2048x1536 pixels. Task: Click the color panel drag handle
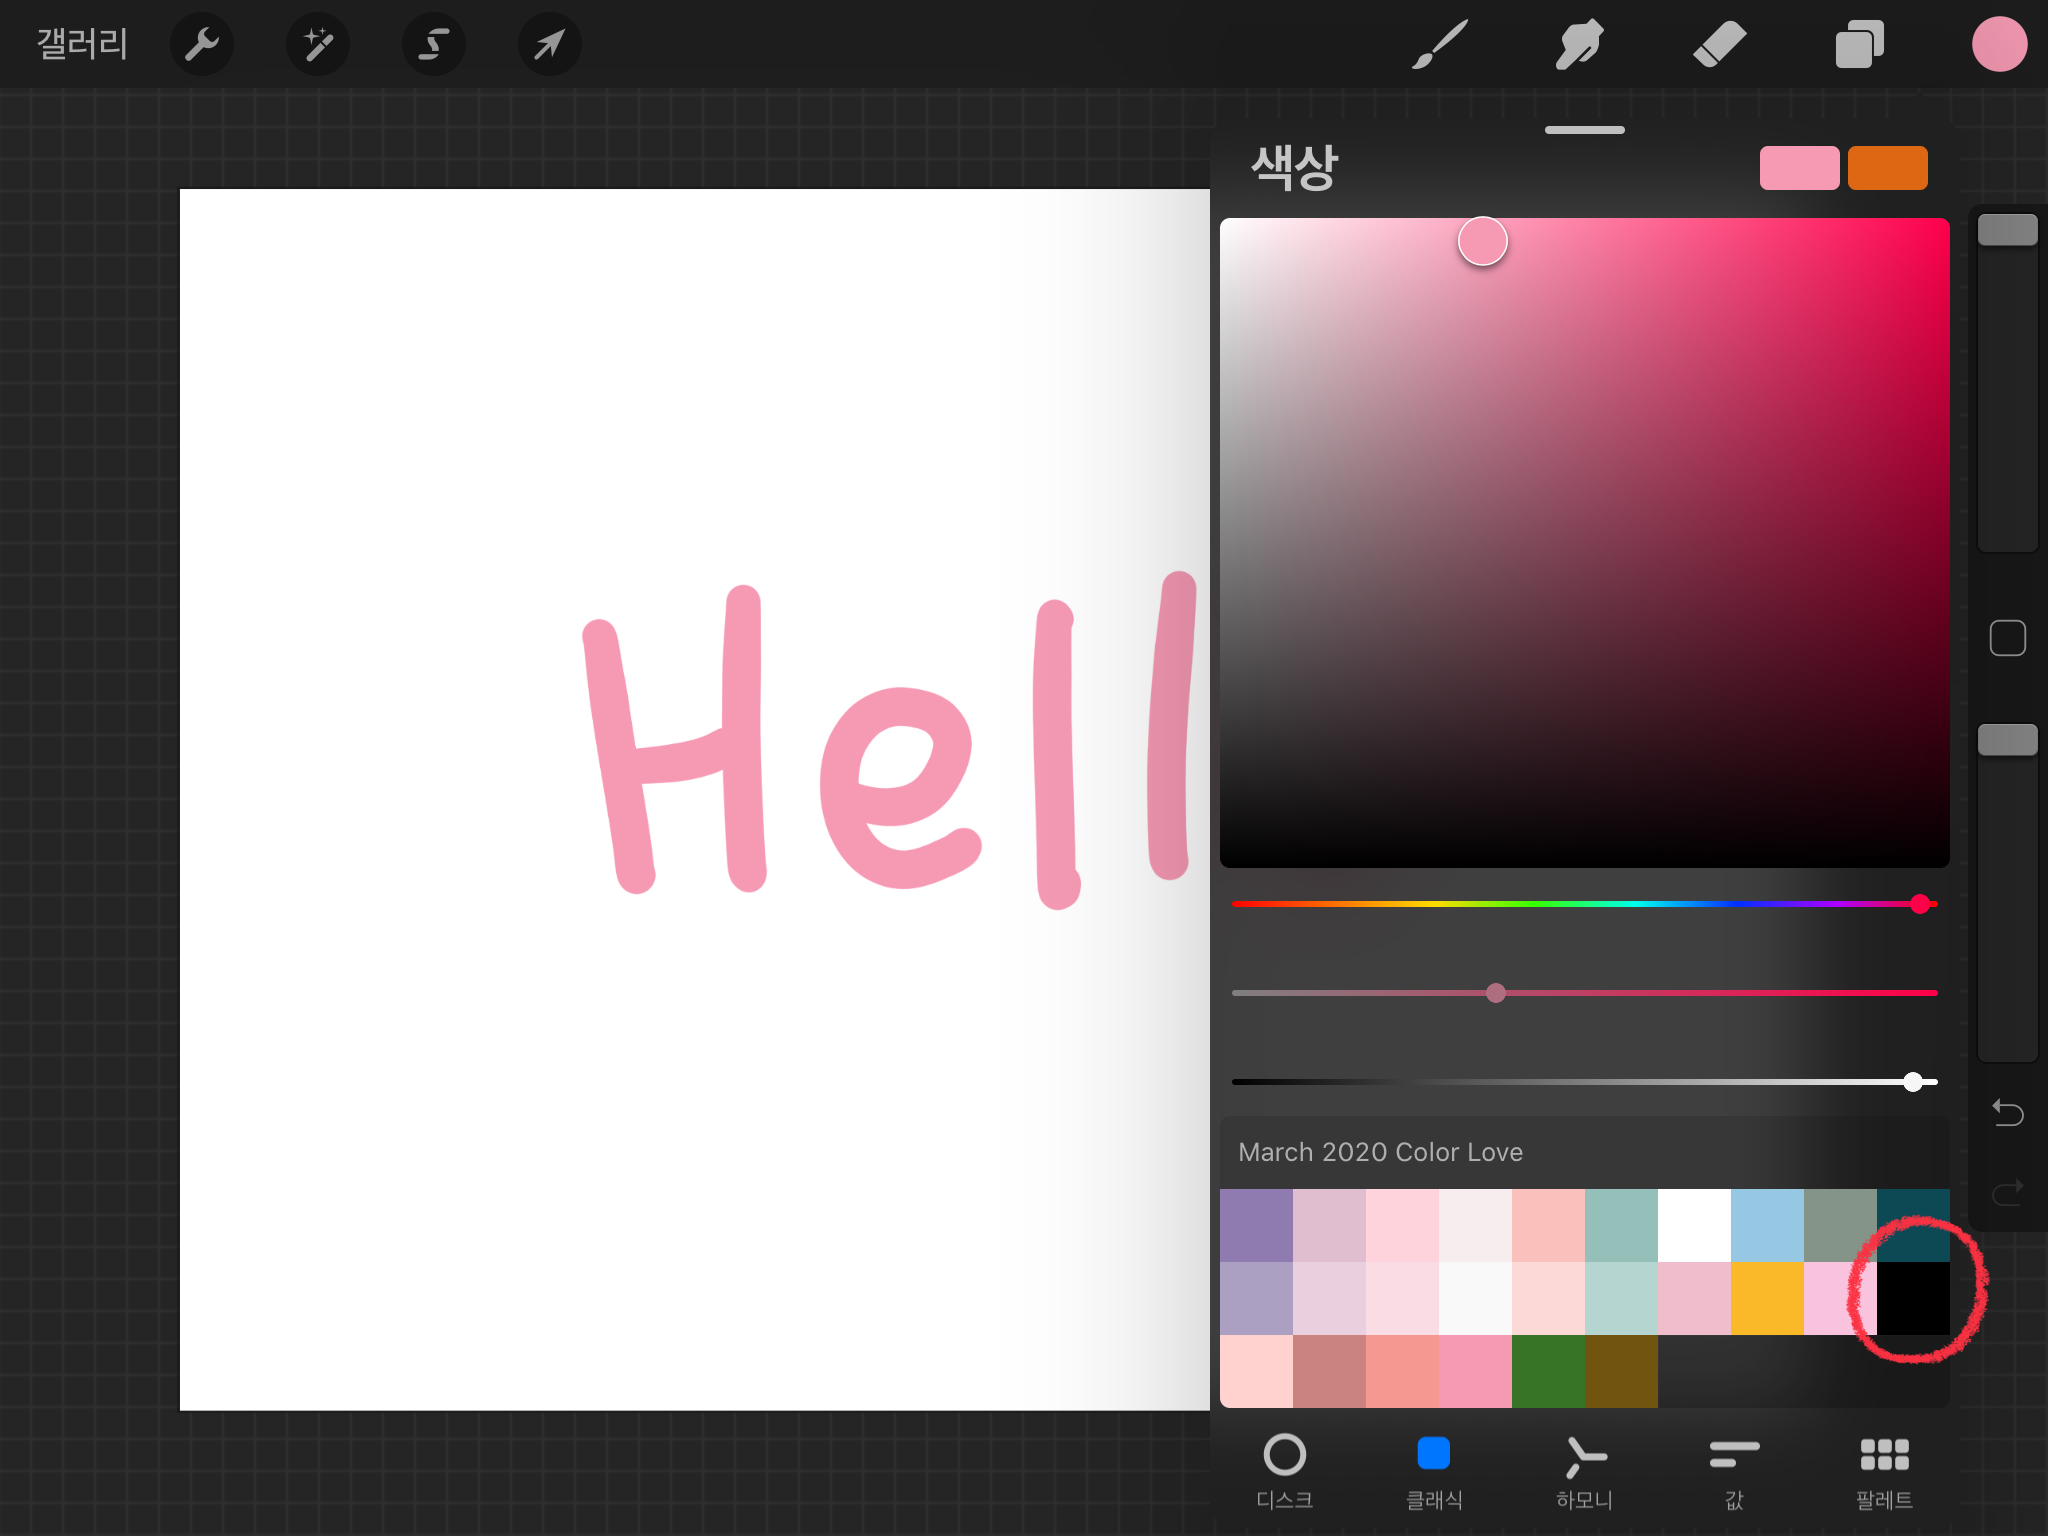(1584, 130)
